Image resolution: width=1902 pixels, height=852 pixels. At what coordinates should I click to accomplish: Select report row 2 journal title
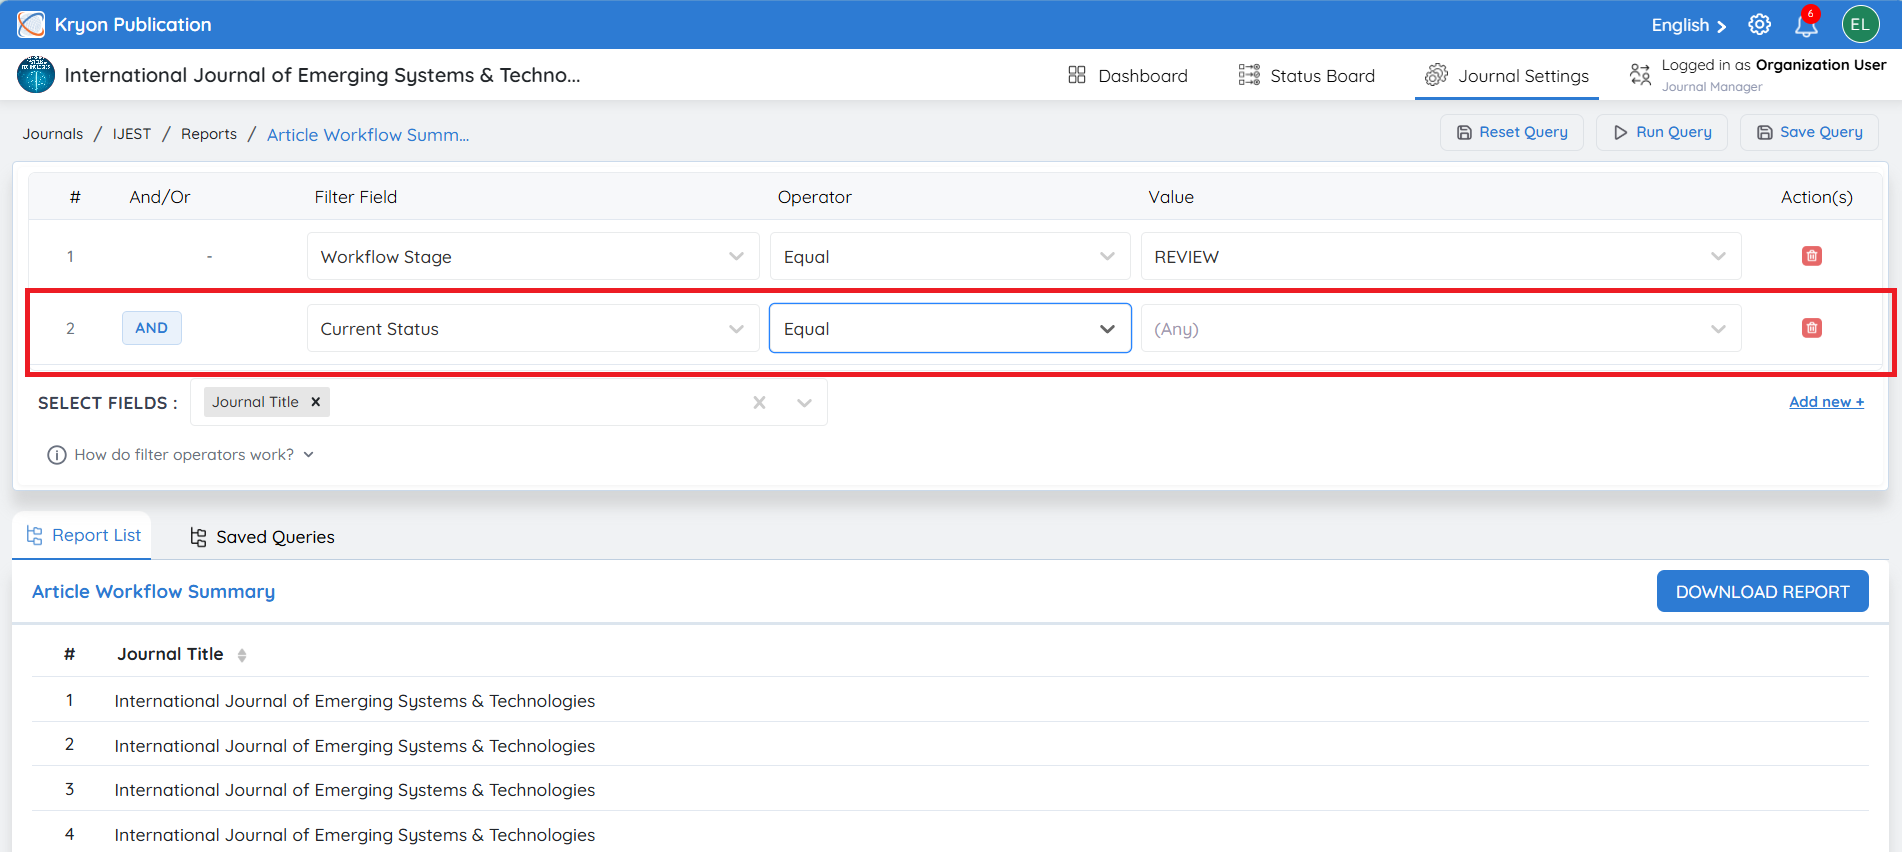coord(355,746)
